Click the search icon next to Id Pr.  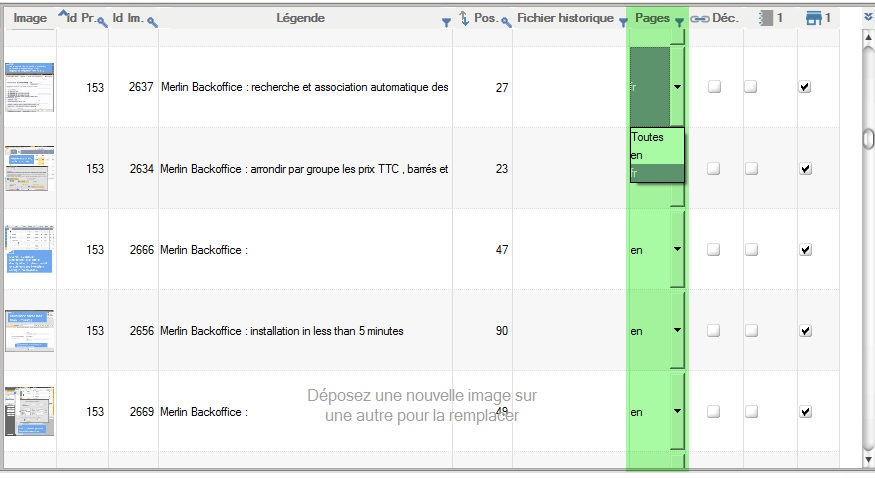(102, 21)
